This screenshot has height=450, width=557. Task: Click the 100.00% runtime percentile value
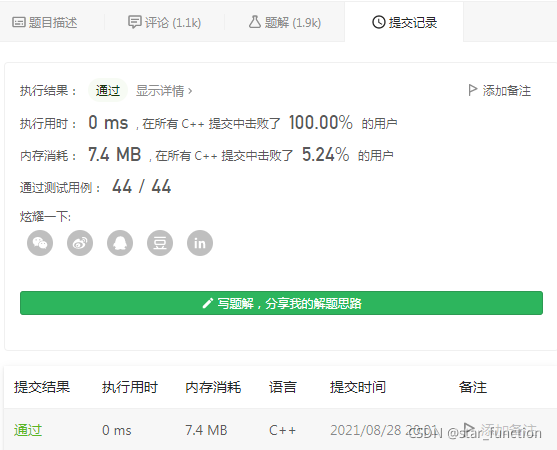(x=321, y=123)
